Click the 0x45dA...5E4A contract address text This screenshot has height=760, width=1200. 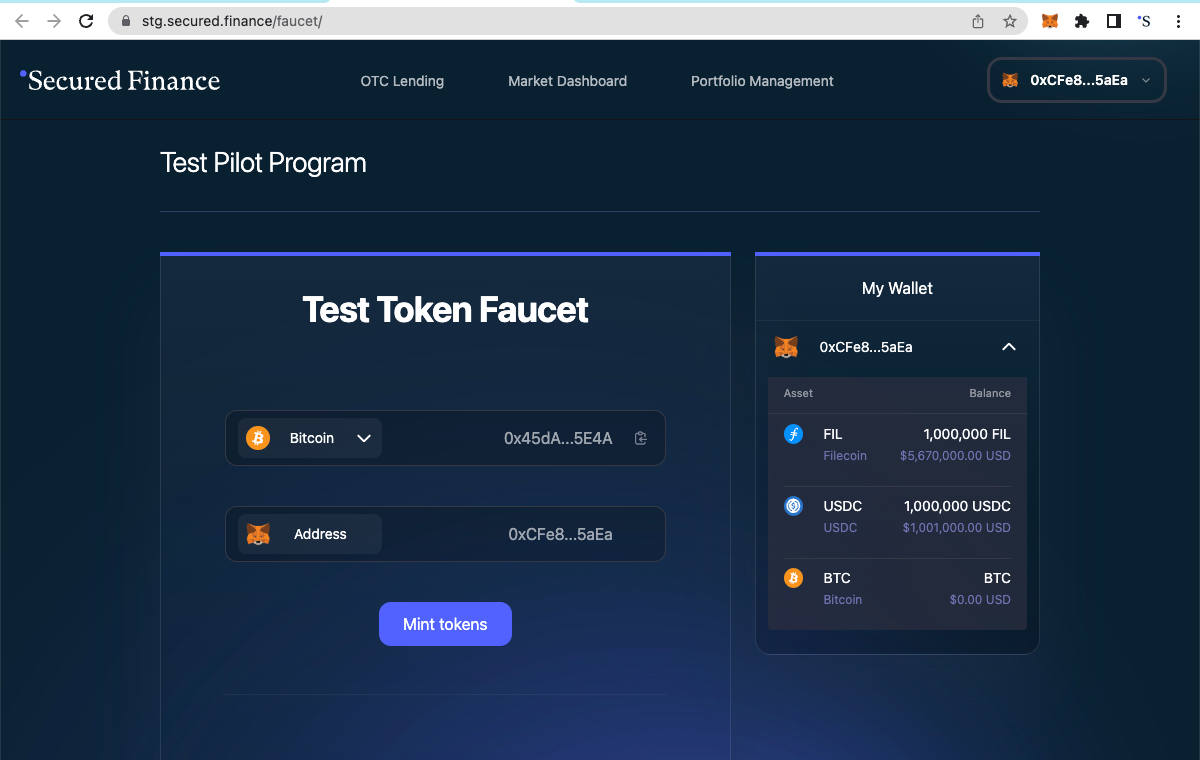point(558,438)
